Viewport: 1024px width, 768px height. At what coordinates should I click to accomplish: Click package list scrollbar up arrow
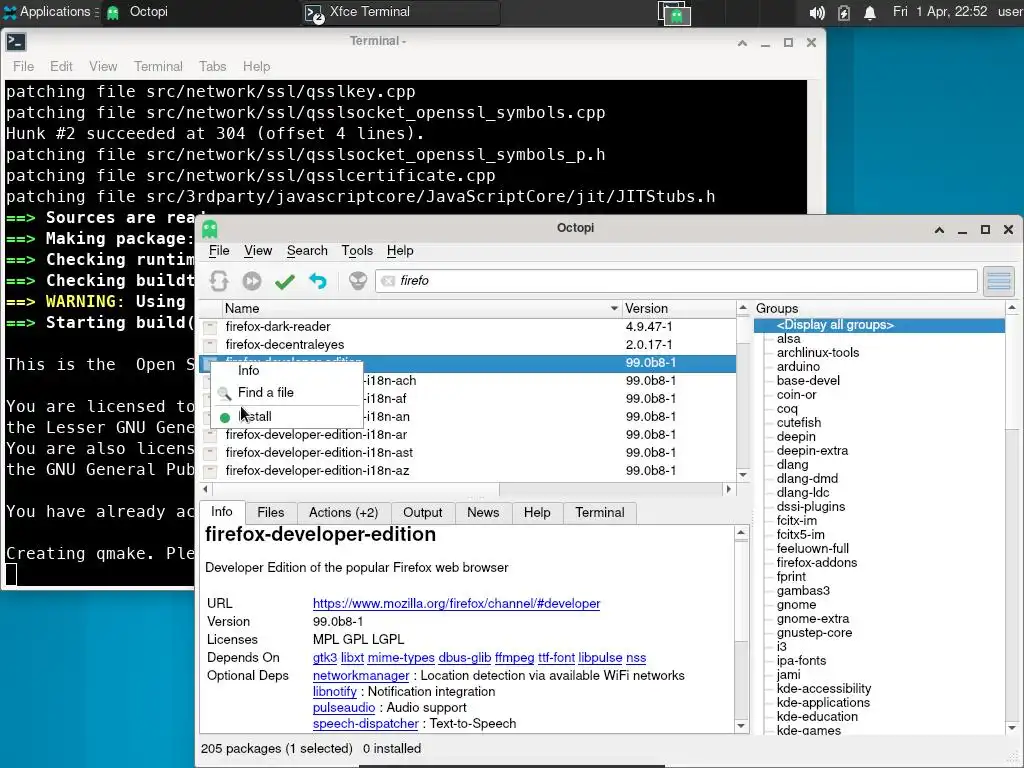743,307
